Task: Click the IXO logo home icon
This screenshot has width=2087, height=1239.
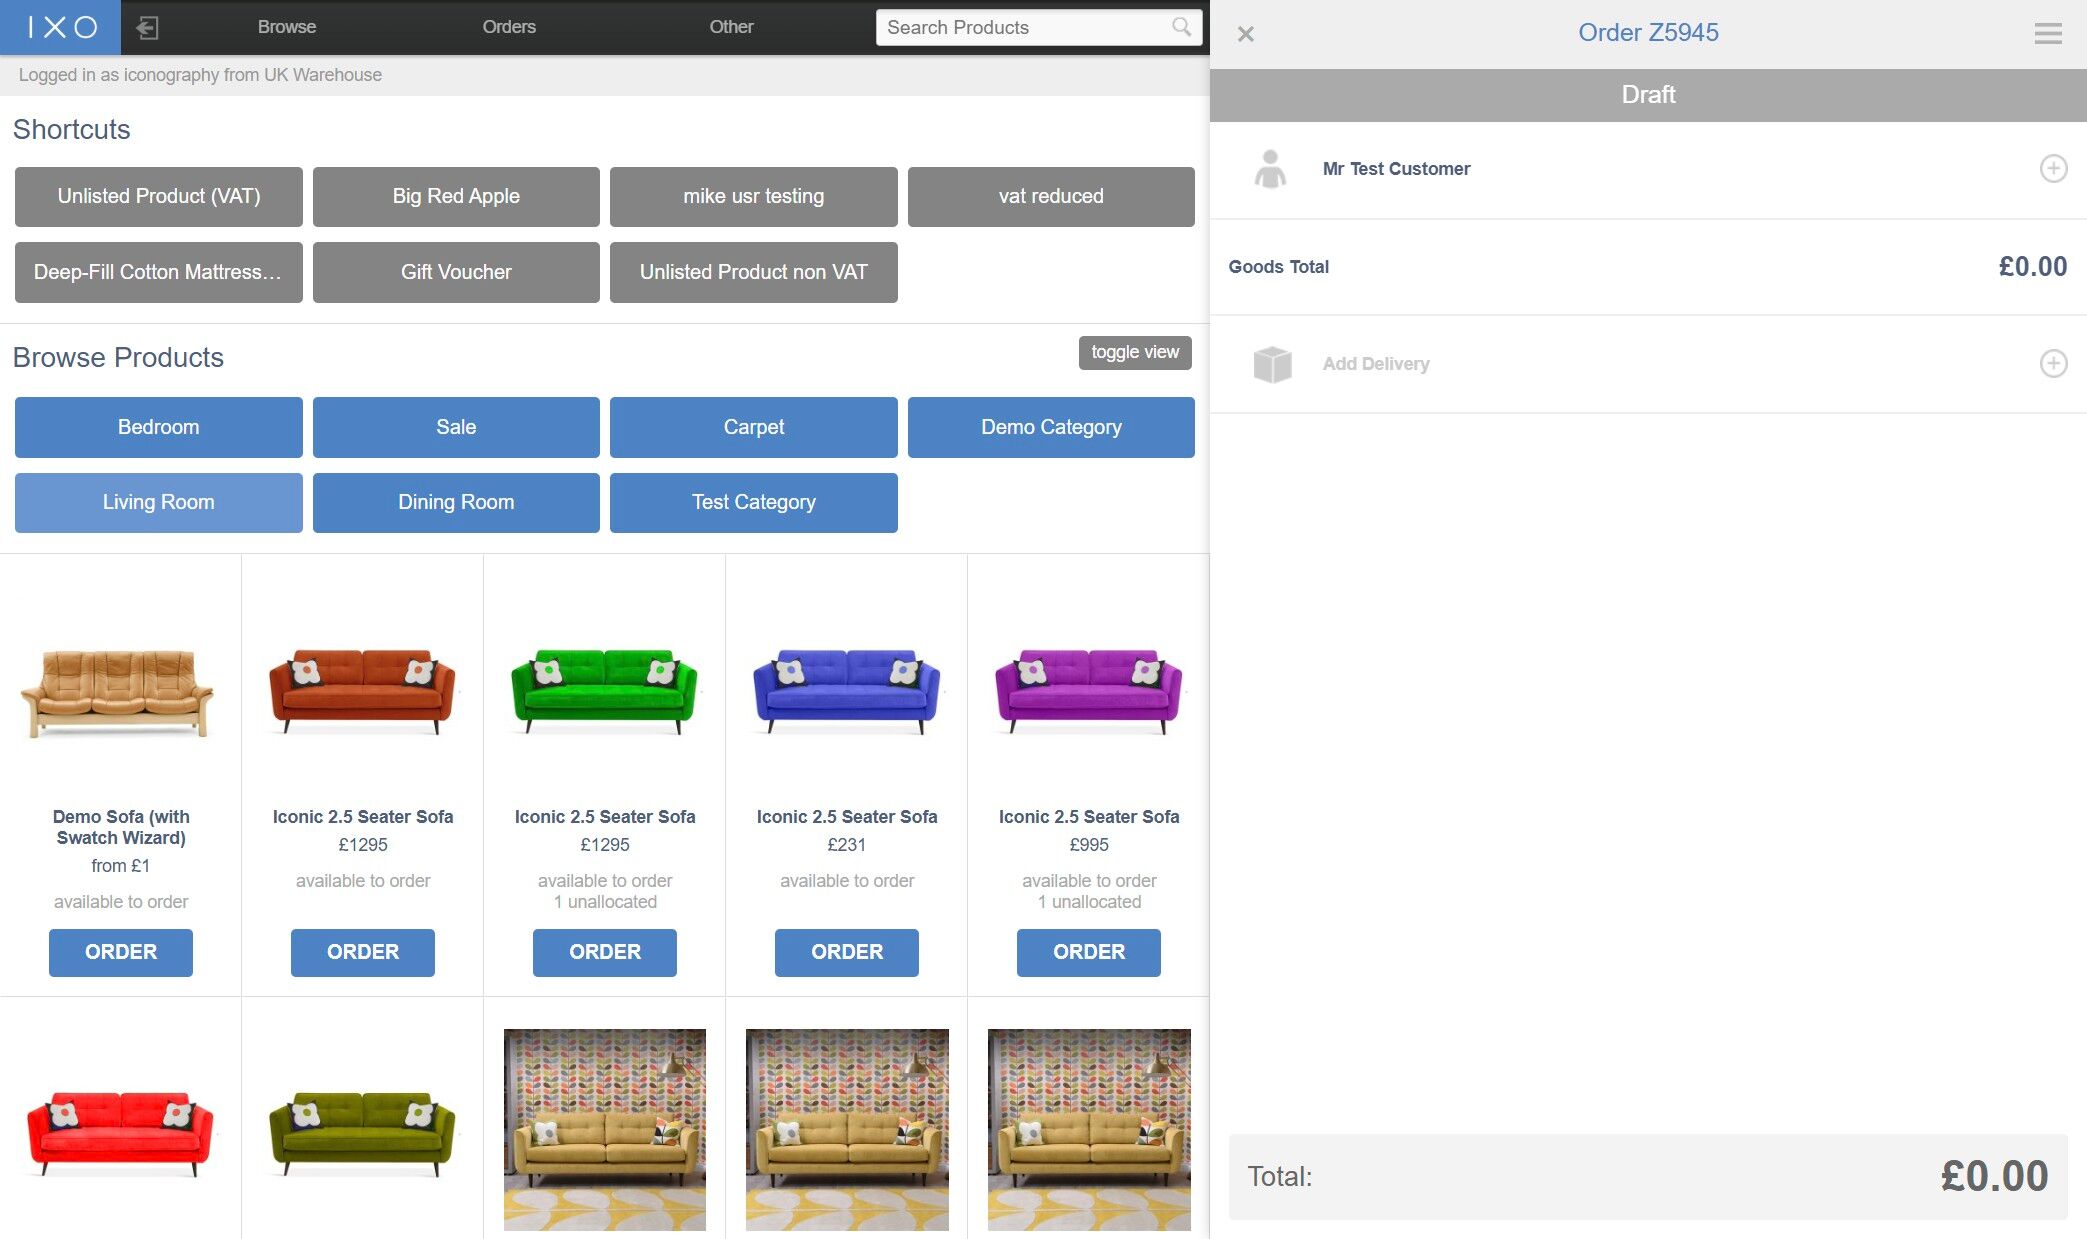Action: 60,27
